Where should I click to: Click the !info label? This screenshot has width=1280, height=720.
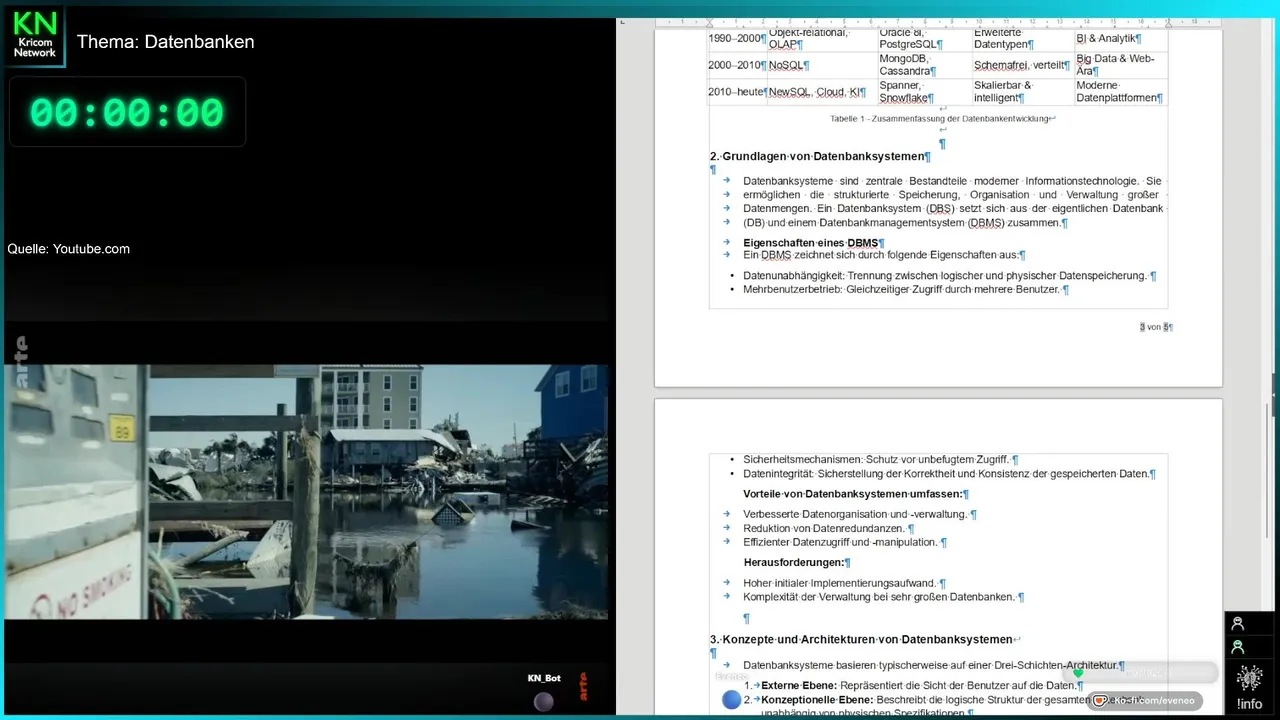[1249, 703]
